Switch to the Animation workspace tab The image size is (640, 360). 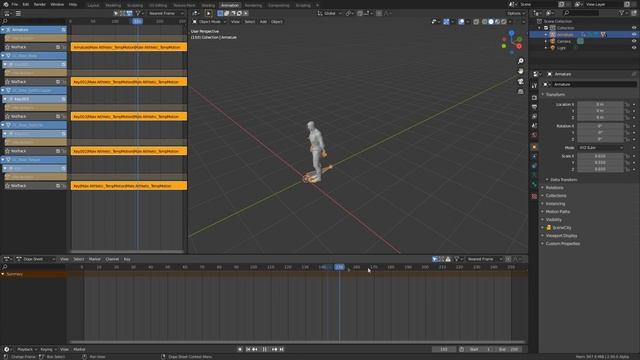point(230,5)
